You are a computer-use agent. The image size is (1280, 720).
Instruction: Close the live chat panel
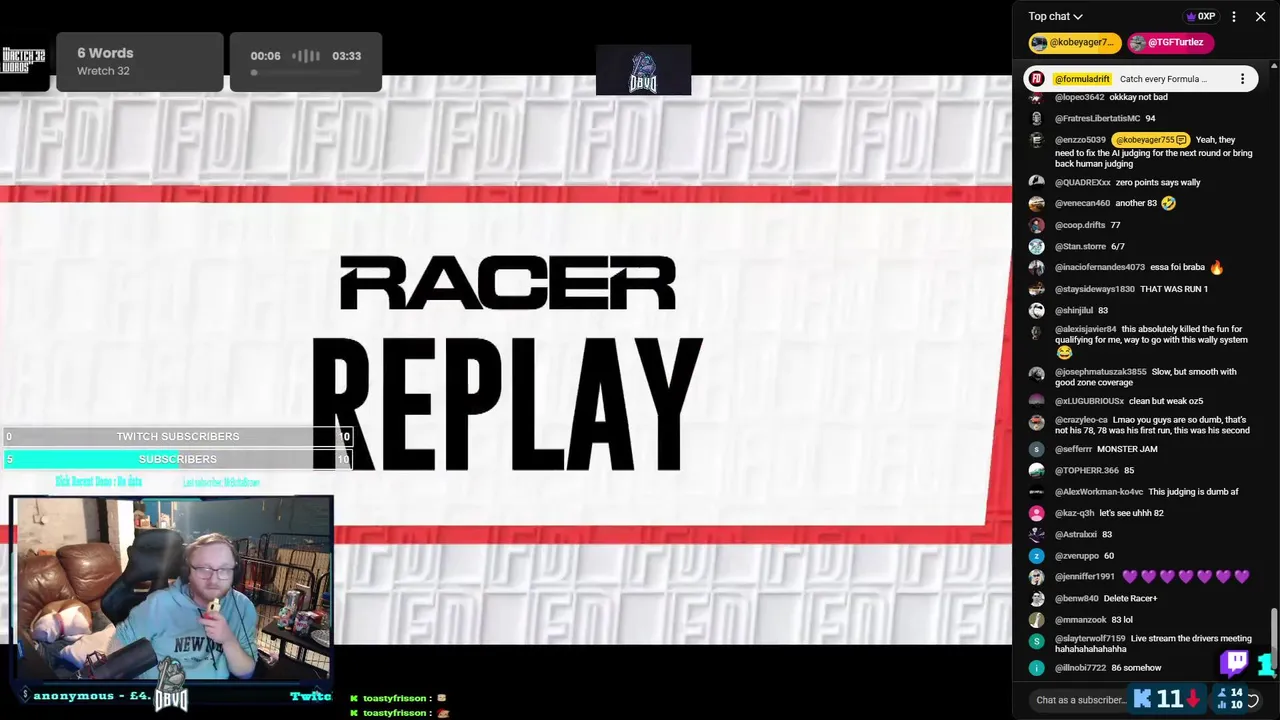point(1260,16)
